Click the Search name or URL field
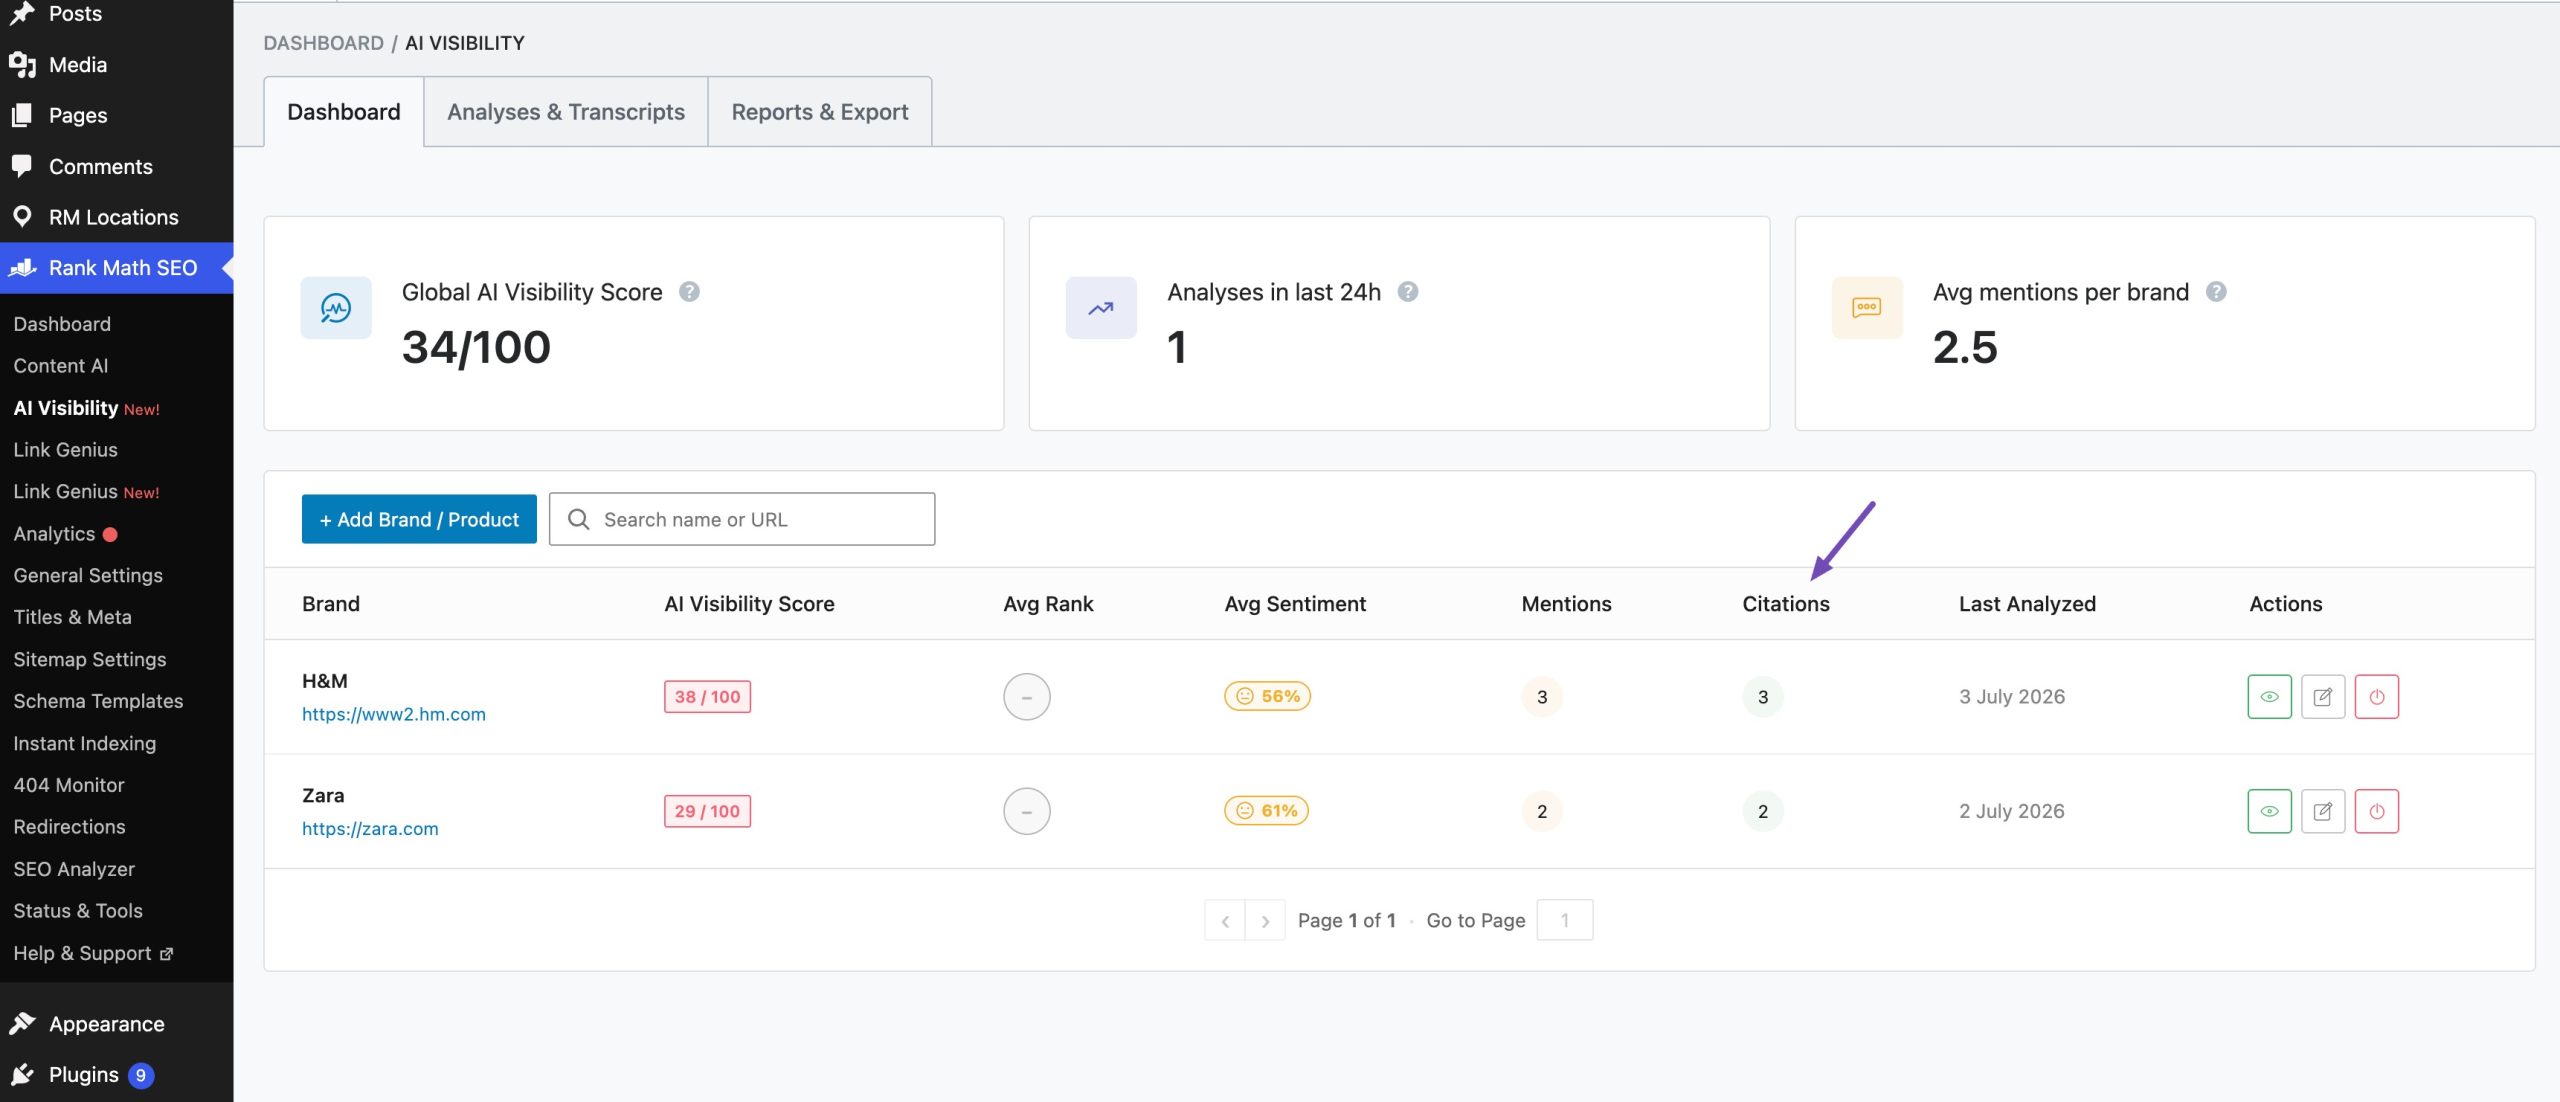 coord(742,519)
